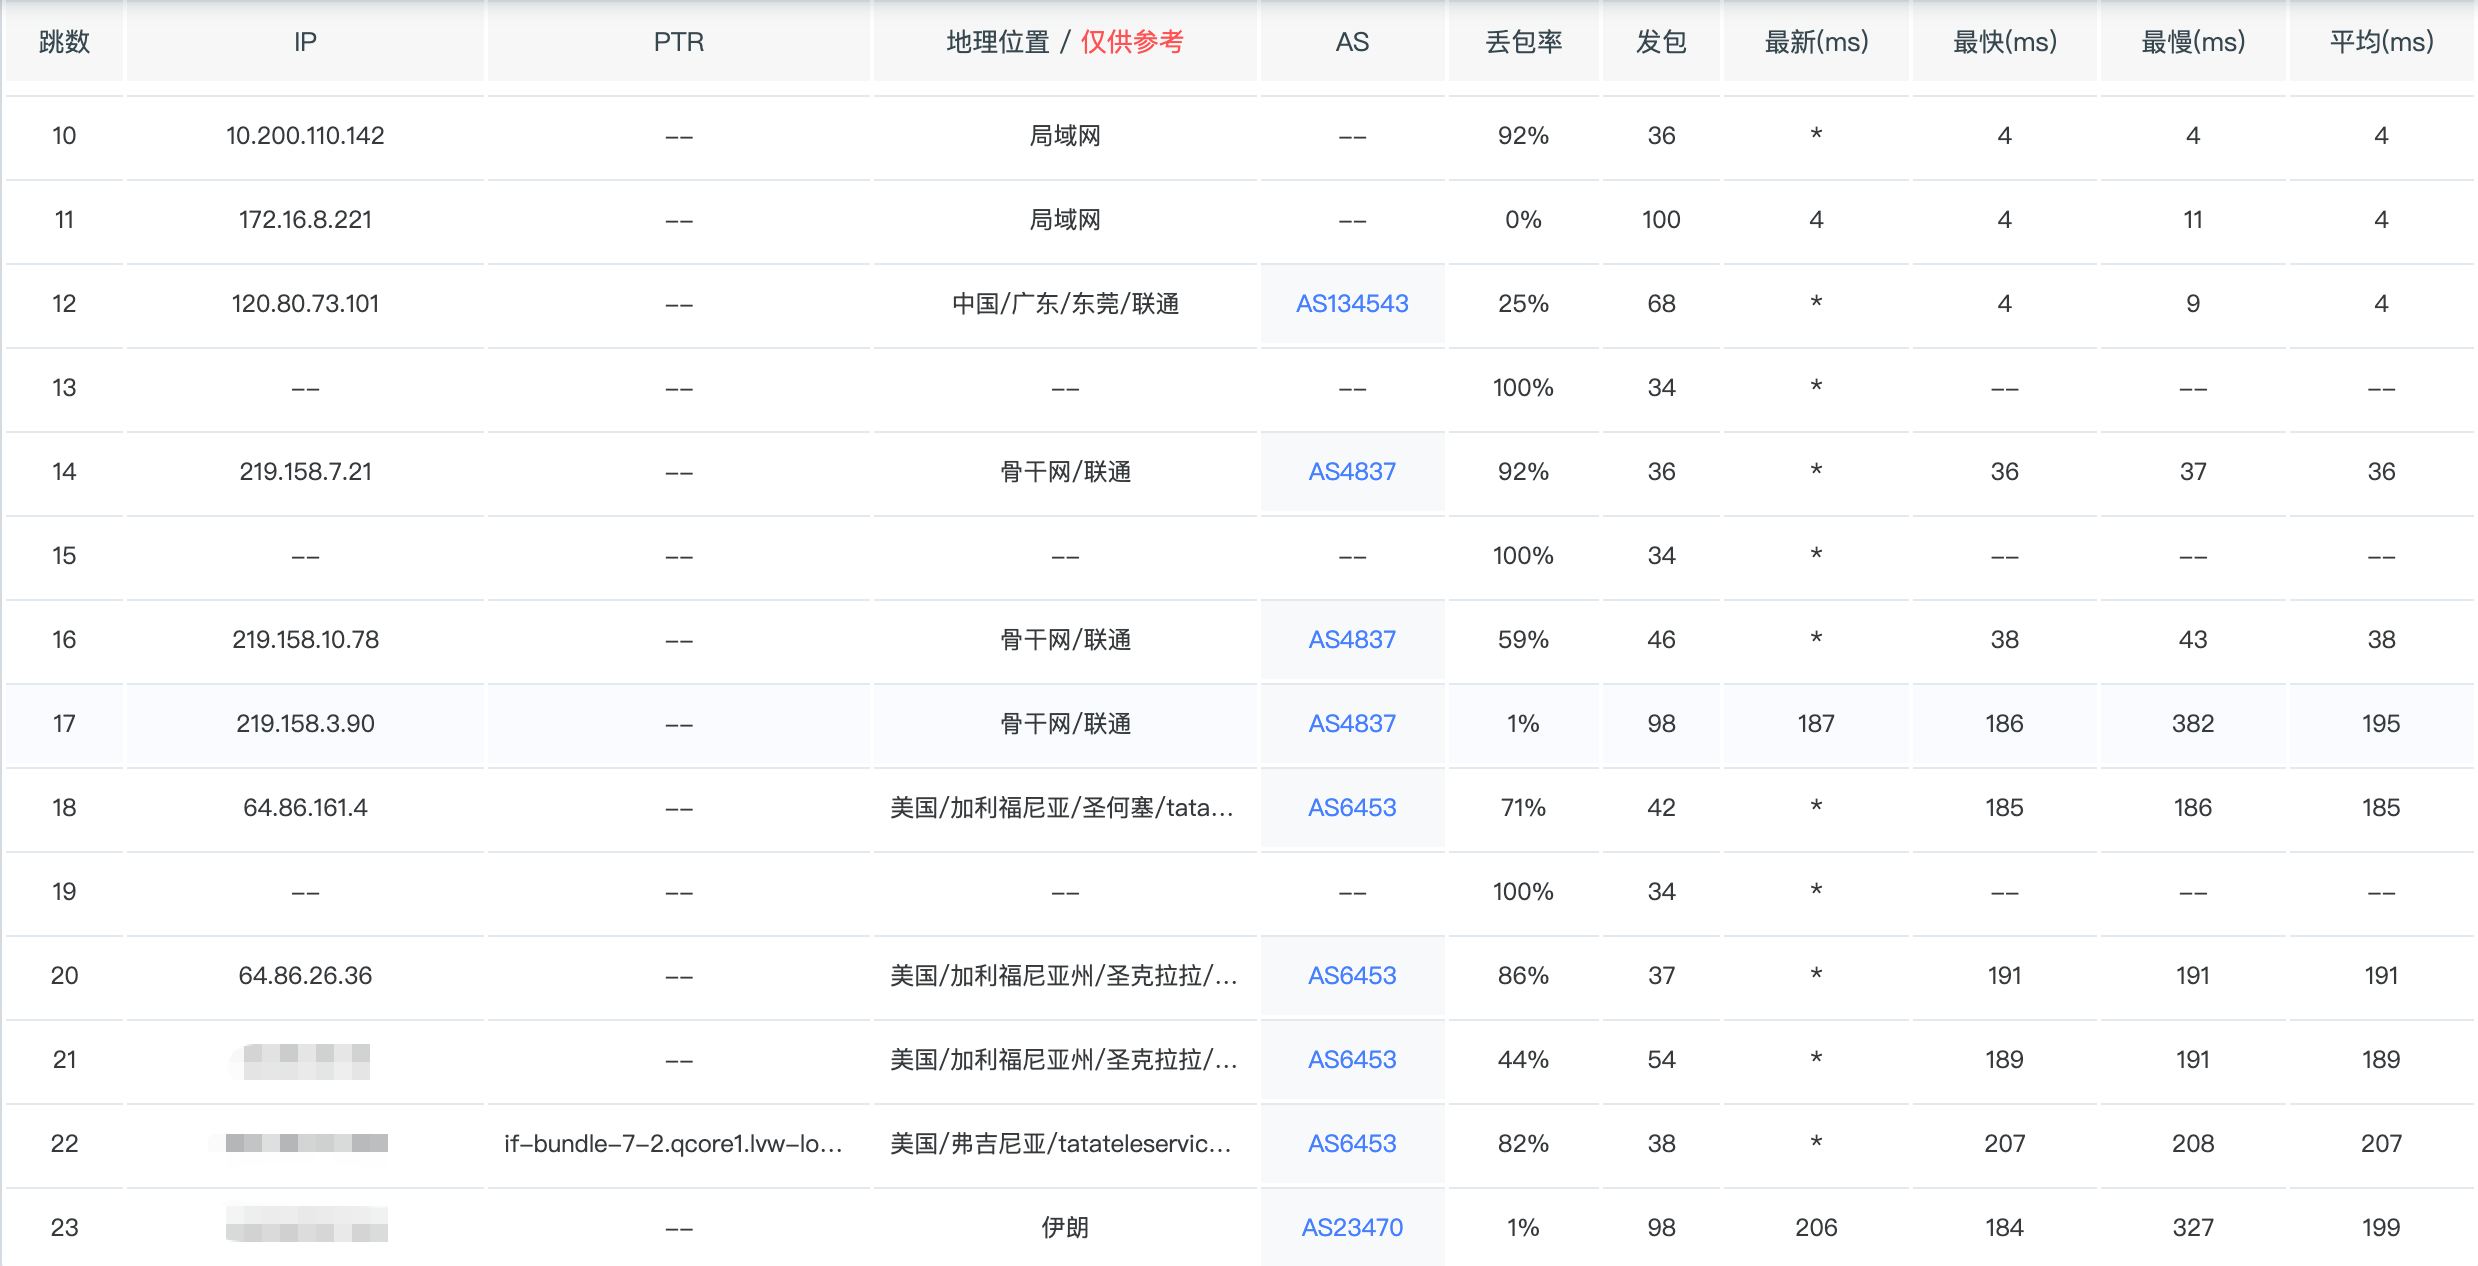Open the AS6453 link for 64.86.161.4

tap(1351, 807)
